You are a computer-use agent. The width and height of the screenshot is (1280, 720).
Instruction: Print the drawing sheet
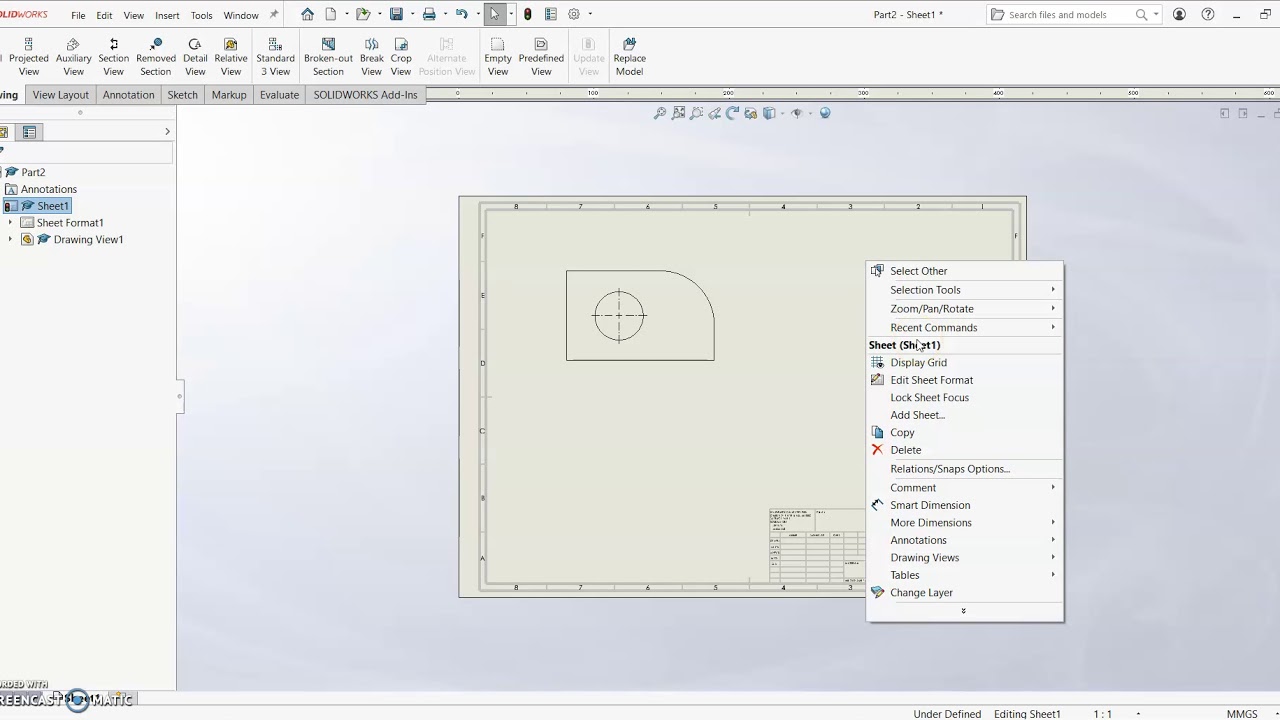pyautogui.click(x=429, y=15)
